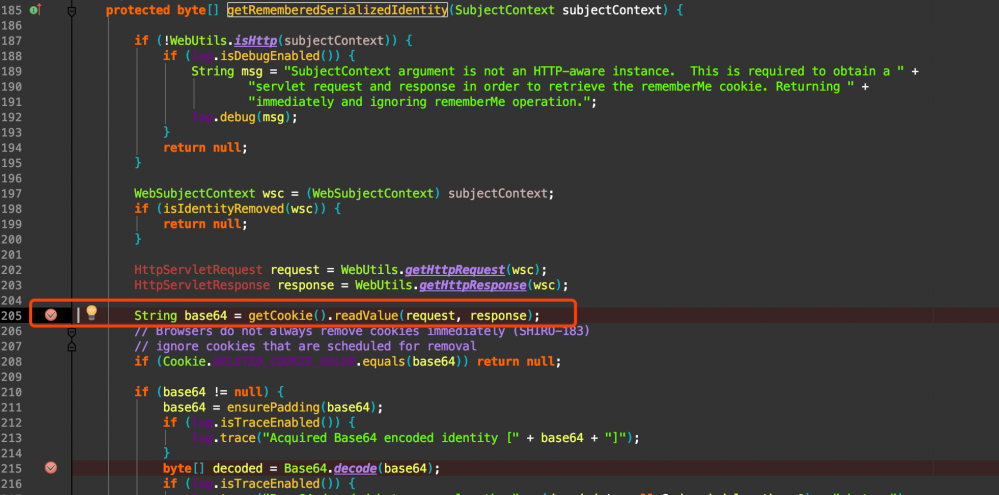Image resolution: width=999 pixels, height=495 pixels.
Task: Click line number 204 in the gutter
Action: tap(11, 300)
